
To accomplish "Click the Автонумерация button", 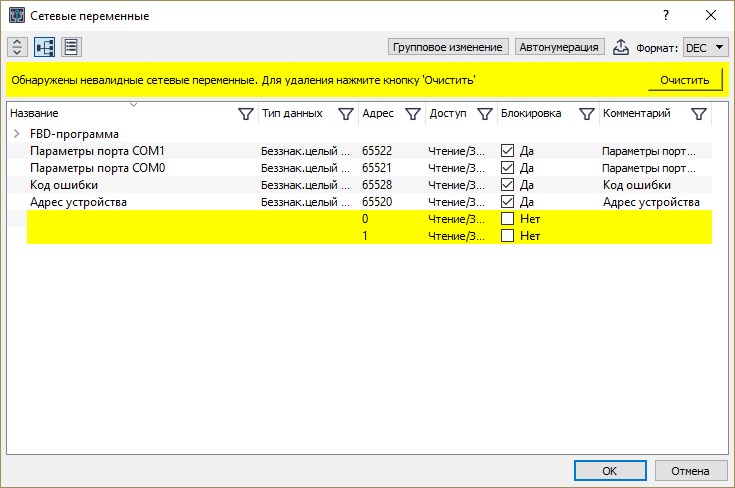I will [x=559, y=47].
